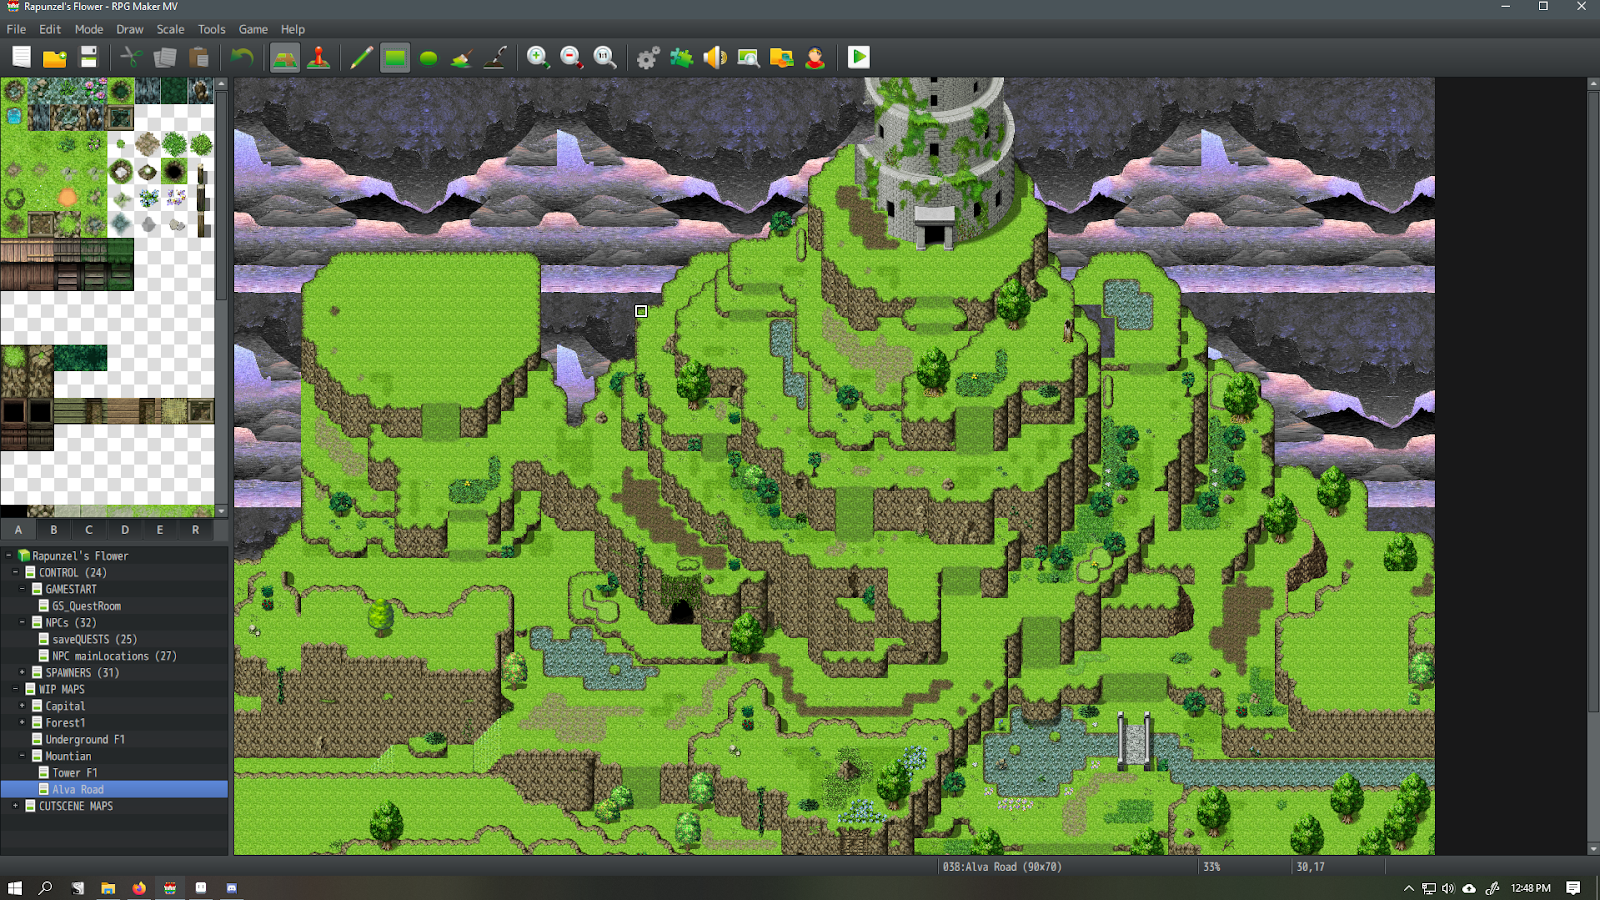
Task: Select the NPC mainLocations (27) map
Action: click(x=114, y=656)
